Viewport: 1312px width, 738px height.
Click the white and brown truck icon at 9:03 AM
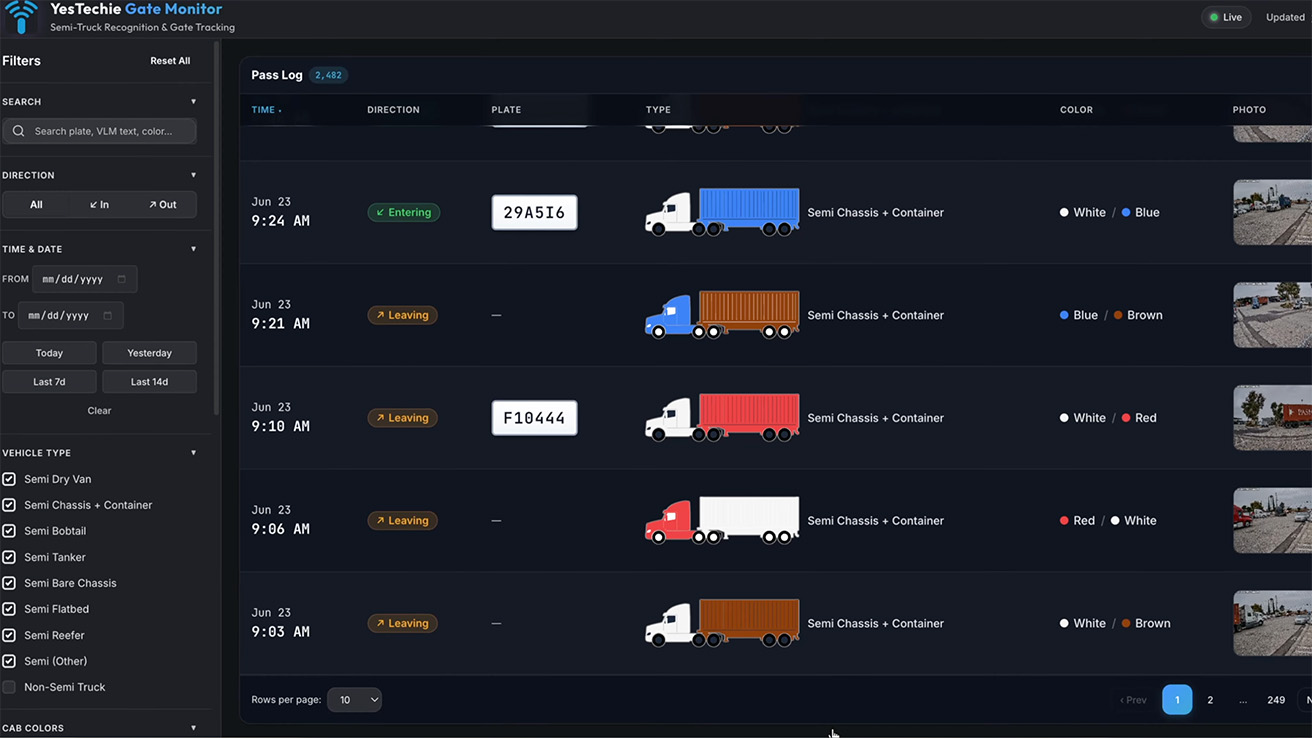point(722,623)
